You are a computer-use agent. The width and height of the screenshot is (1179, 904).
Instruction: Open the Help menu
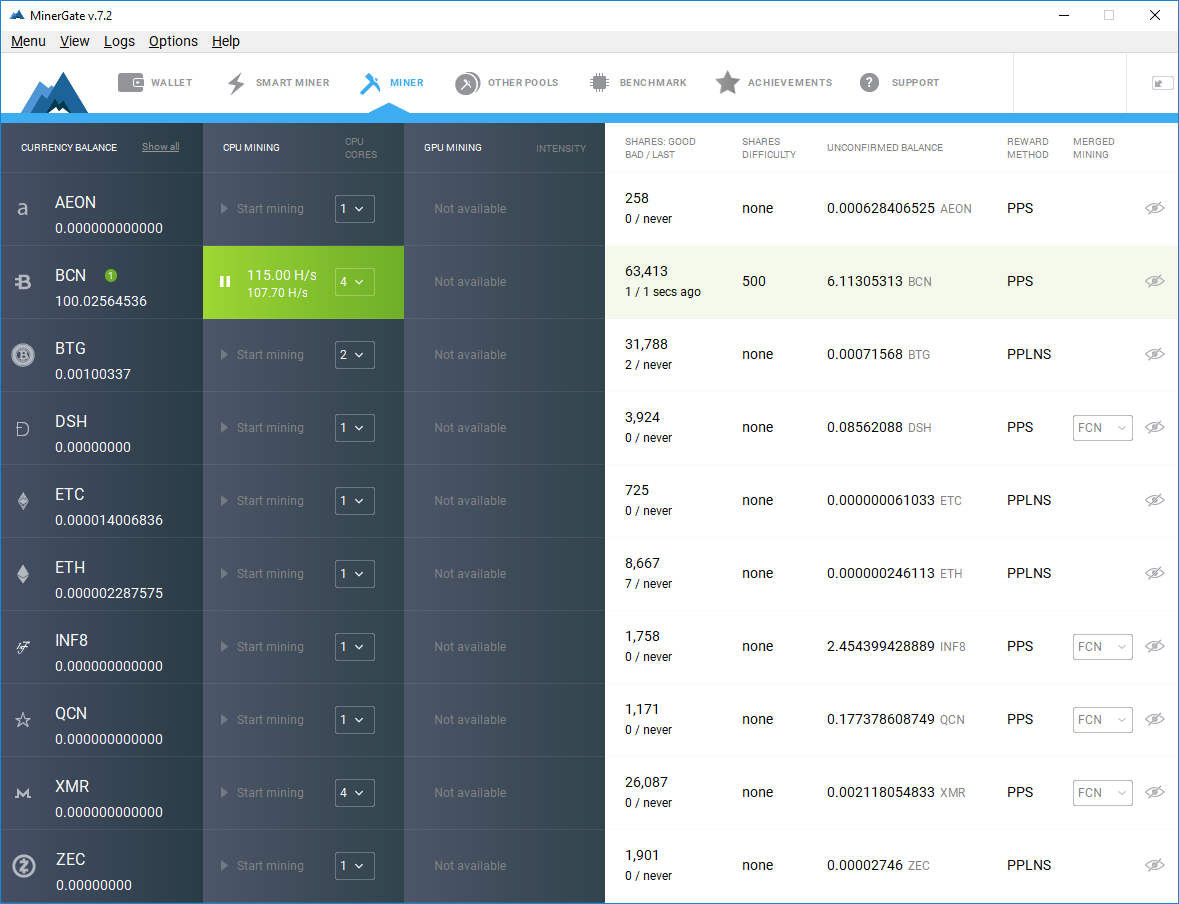pos(226,41)
